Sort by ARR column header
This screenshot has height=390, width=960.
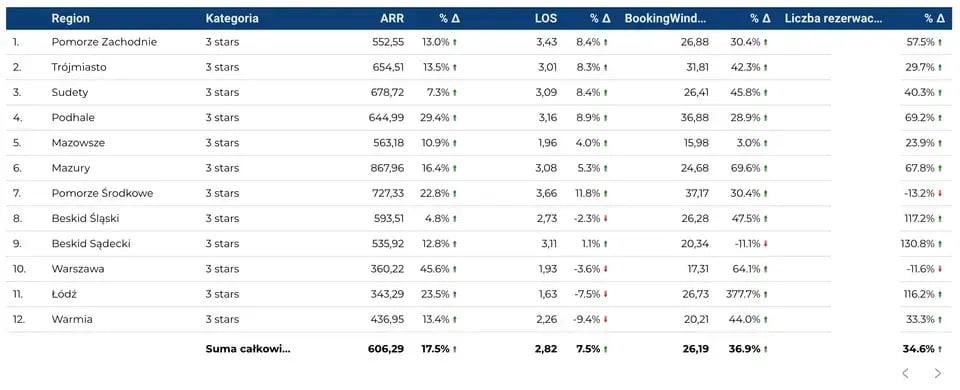(392, 18)
